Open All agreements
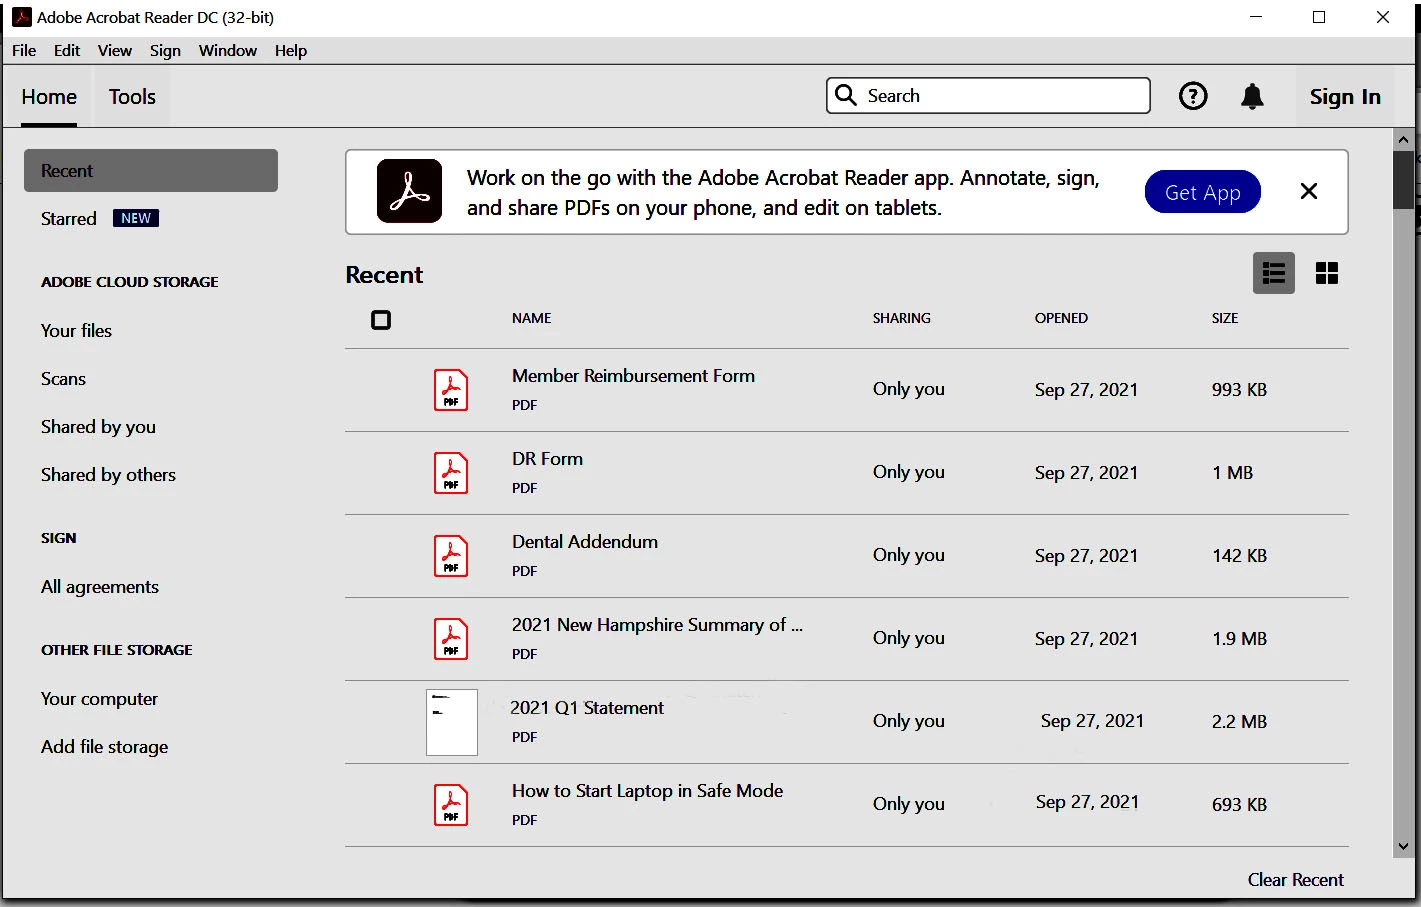Viewport: 1421px width, 907px height. (x=100, y=587)
